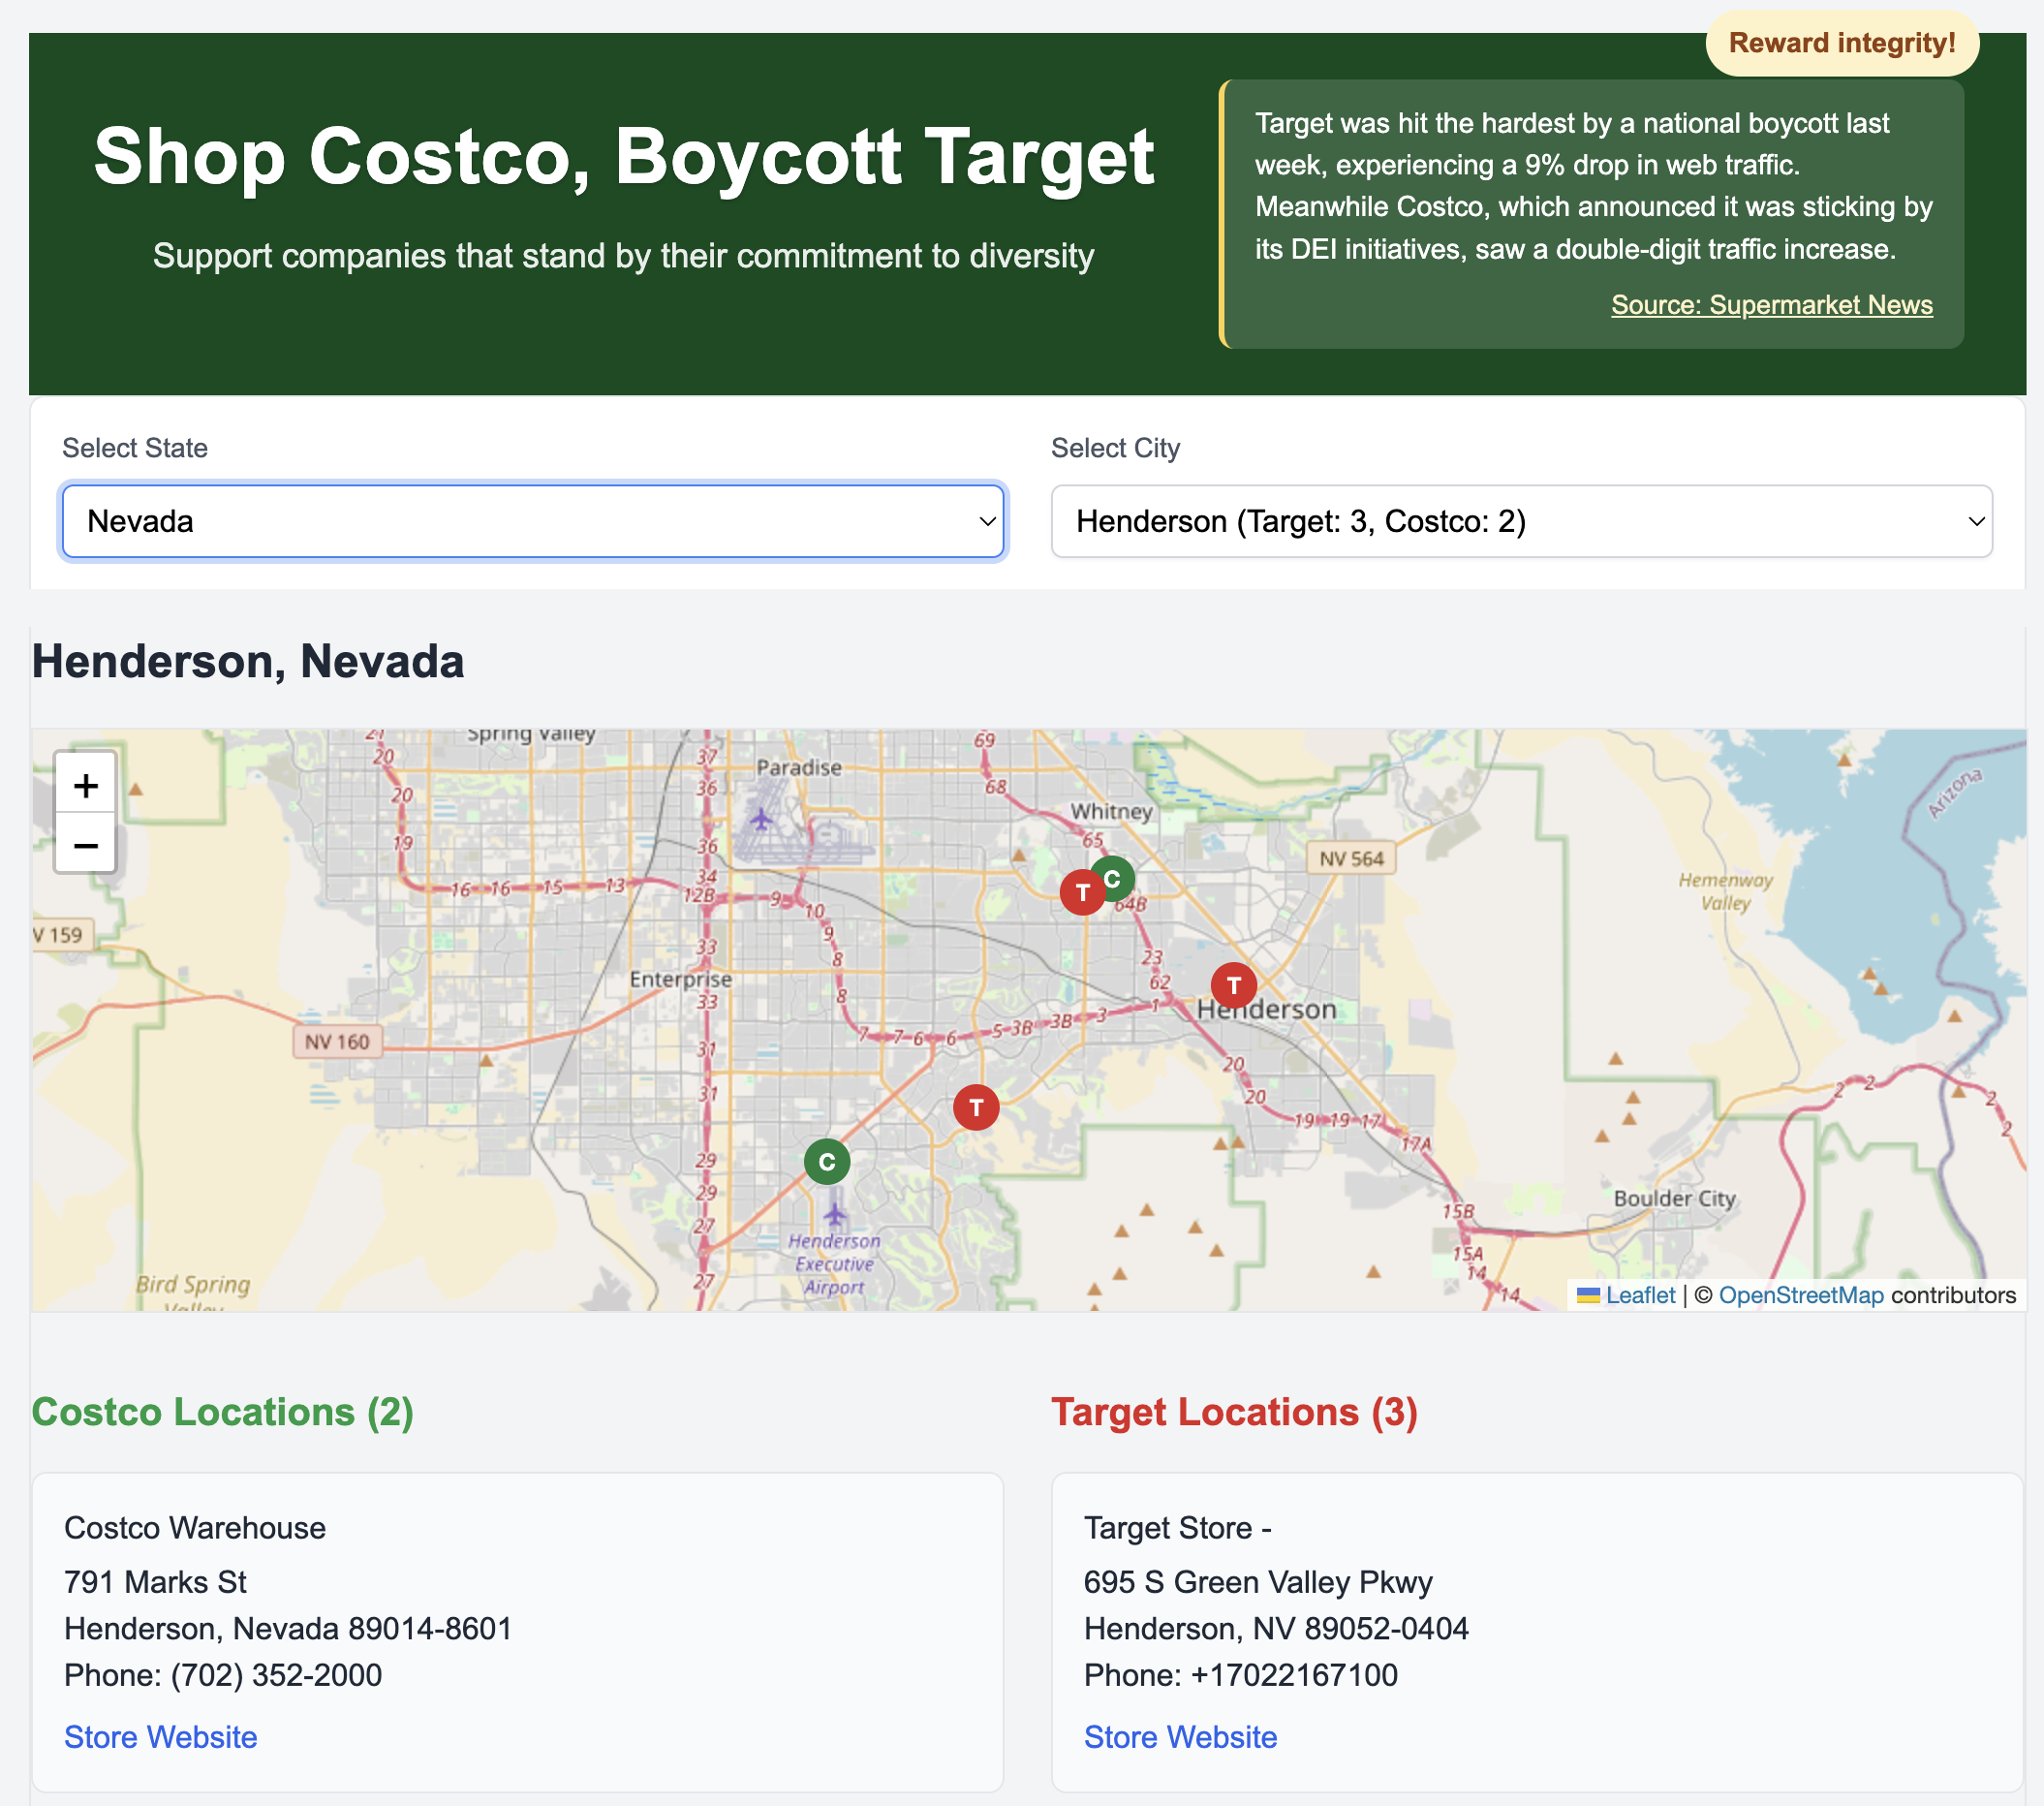This screenshot has height=1806, width=2044.
Task: Click the "695 S Green Valley Pkwy" address
Action: click(1258, 1582)
